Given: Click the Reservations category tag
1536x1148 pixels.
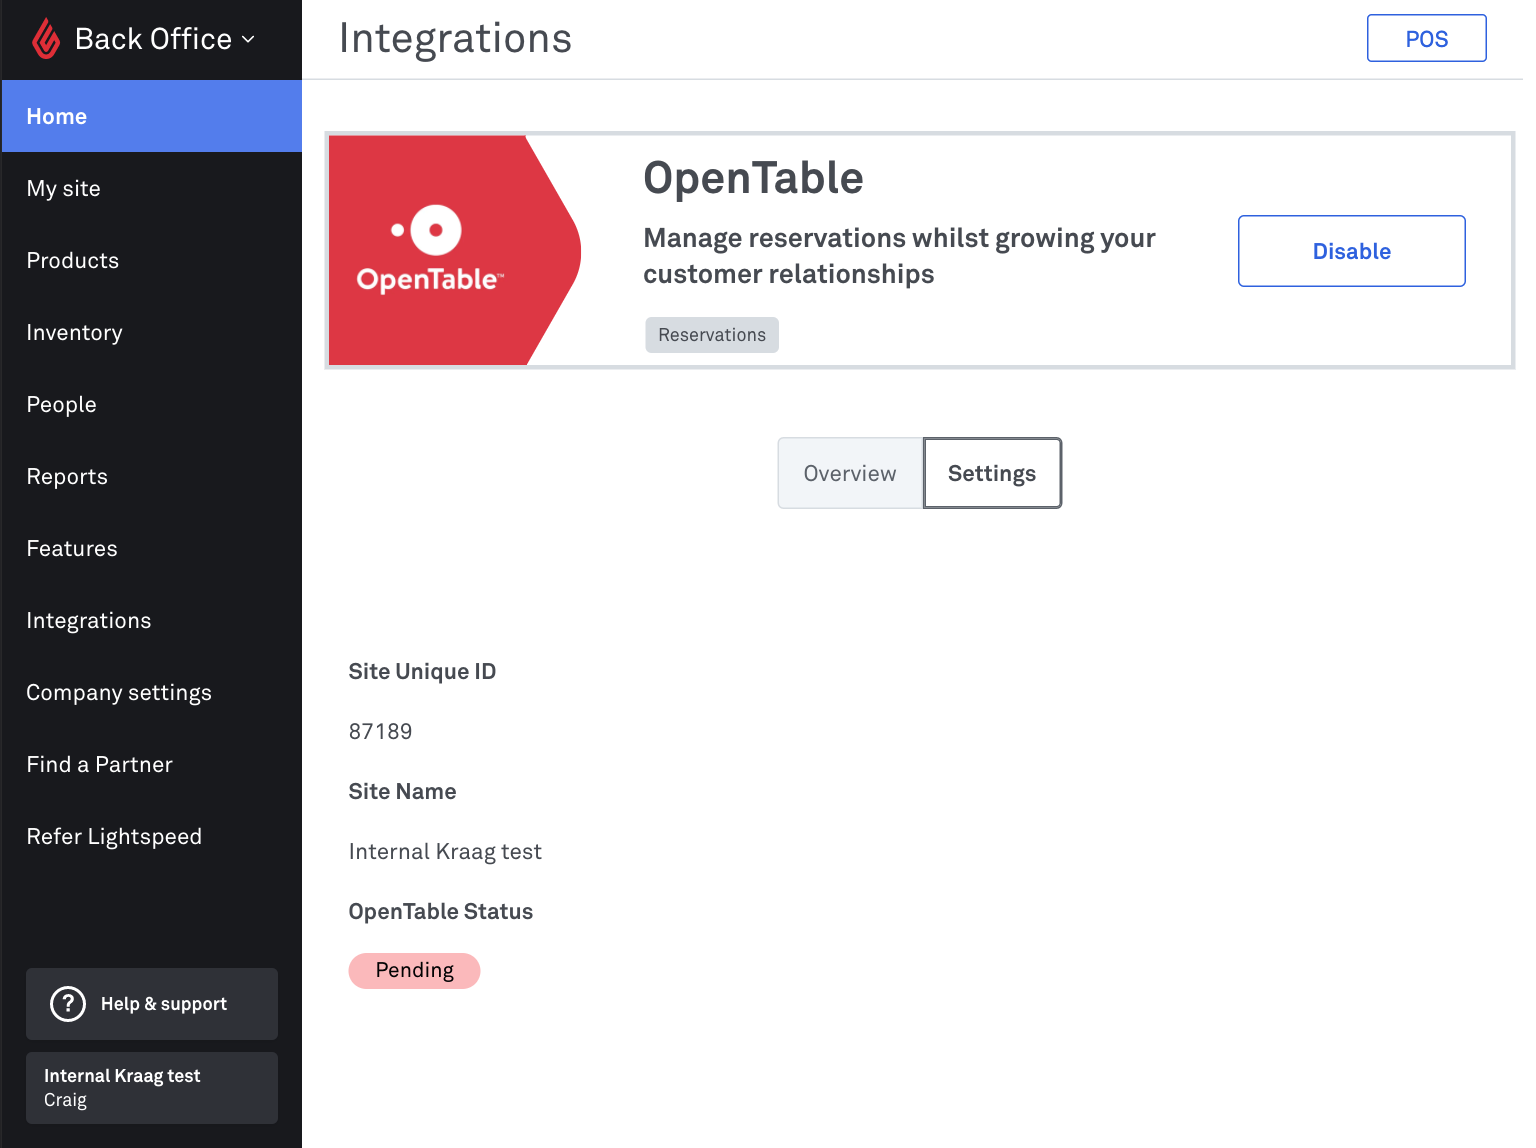Looking at the screenshot, I should 711,335.
